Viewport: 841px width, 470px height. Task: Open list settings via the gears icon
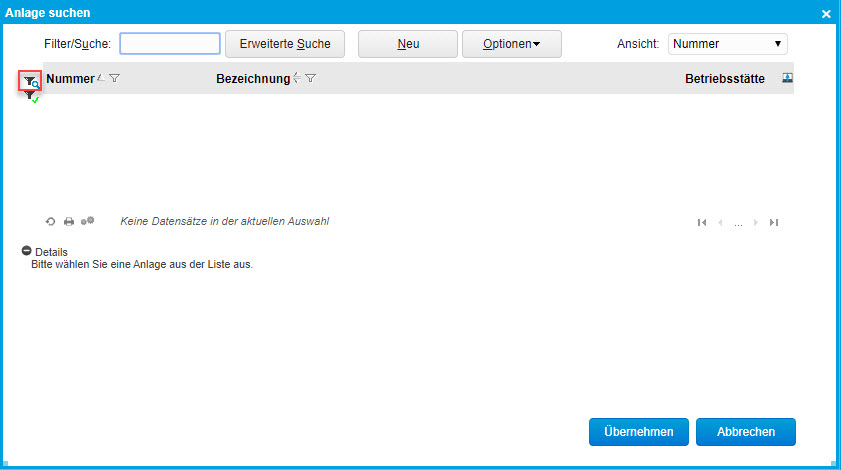pos(87,221)
